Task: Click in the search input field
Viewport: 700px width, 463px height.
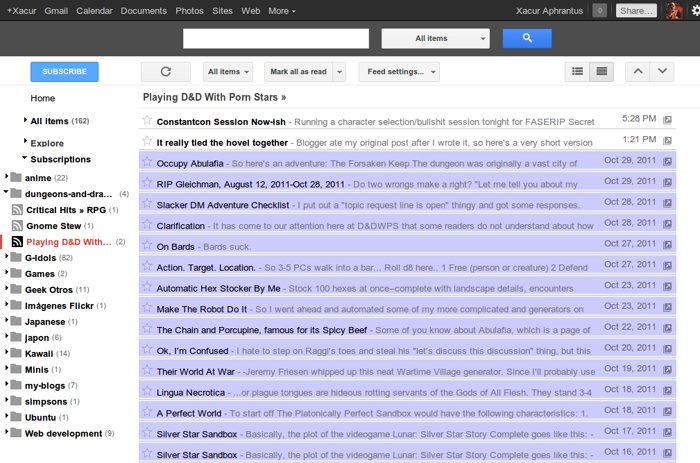Action: coord(276,38)
